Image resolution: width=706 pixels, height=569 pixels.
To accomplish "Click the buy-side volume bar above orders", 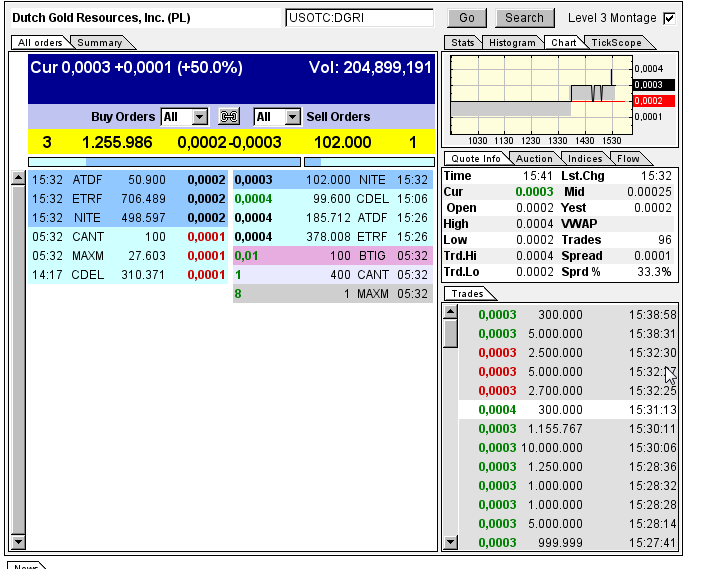I will coord(164,161).
